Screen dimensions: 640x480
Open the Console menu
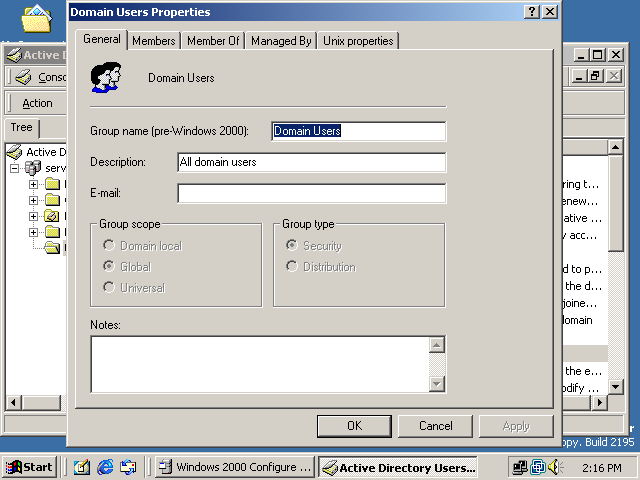[x=52, y=77]
